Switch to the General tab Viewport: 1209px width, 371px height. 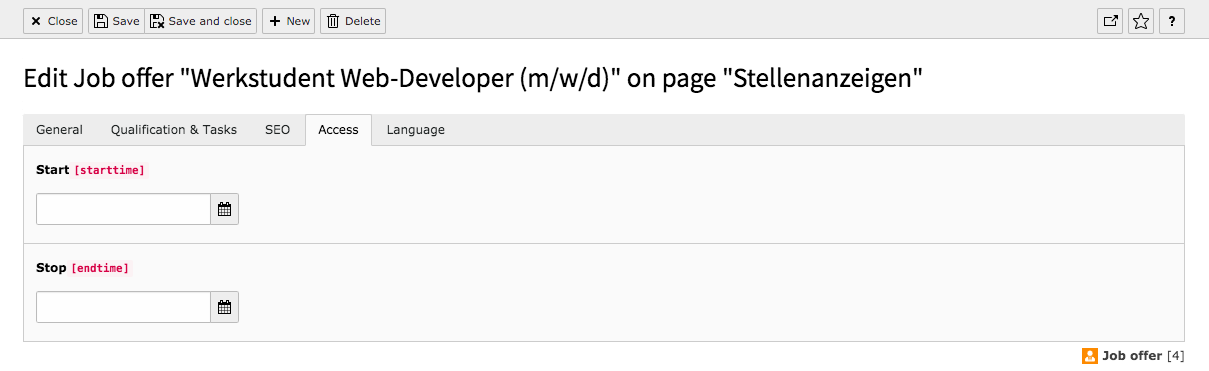pyautogui.click(x=59, y=130)
